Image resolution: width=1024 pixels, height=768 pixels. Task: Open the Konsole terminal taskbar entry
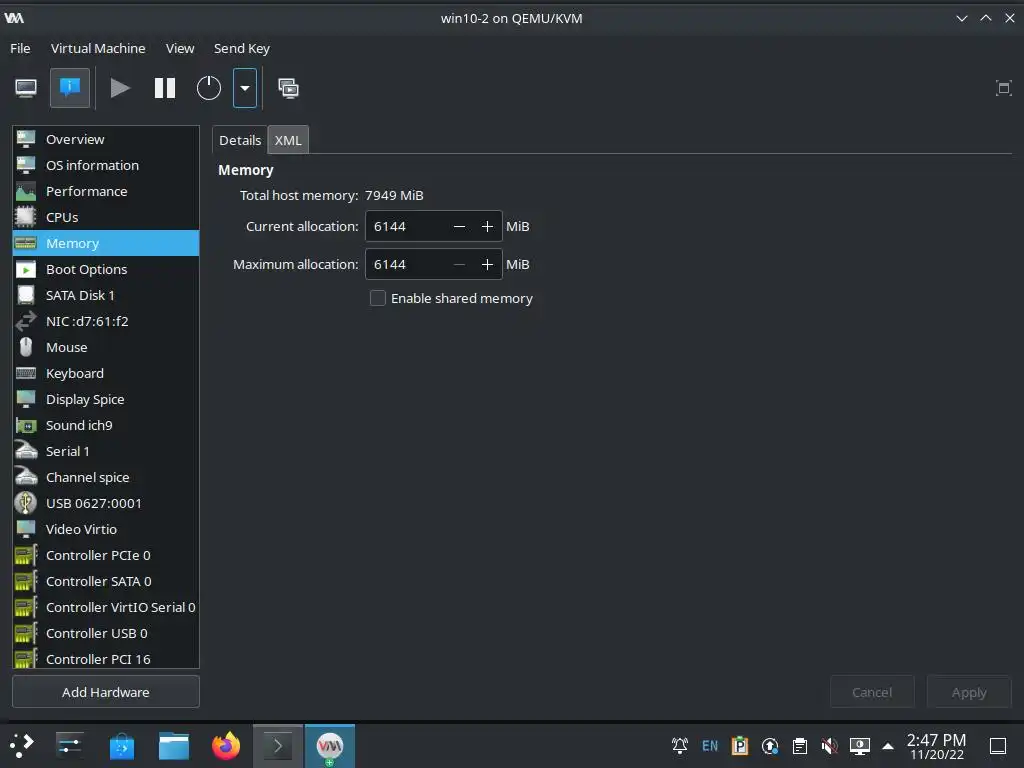(x=278, y=745)
